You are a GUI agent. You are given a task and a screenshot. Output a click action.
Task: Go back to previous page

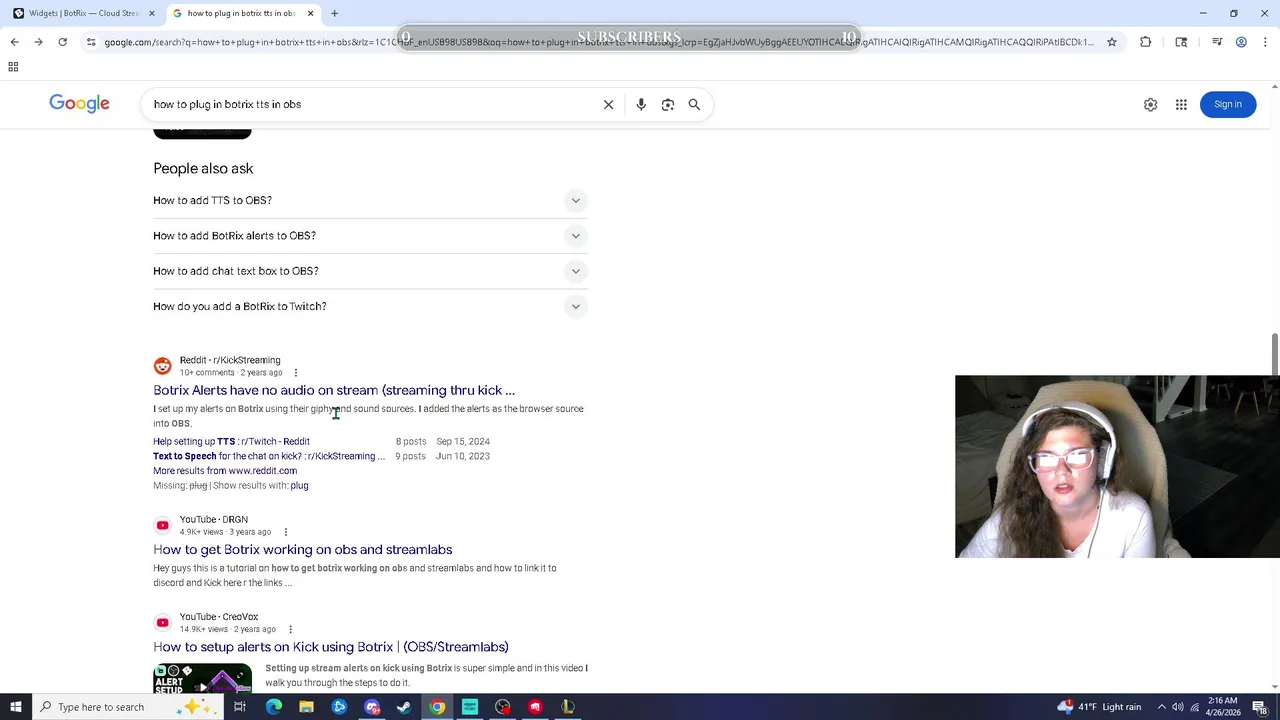(x=14, y=42)
